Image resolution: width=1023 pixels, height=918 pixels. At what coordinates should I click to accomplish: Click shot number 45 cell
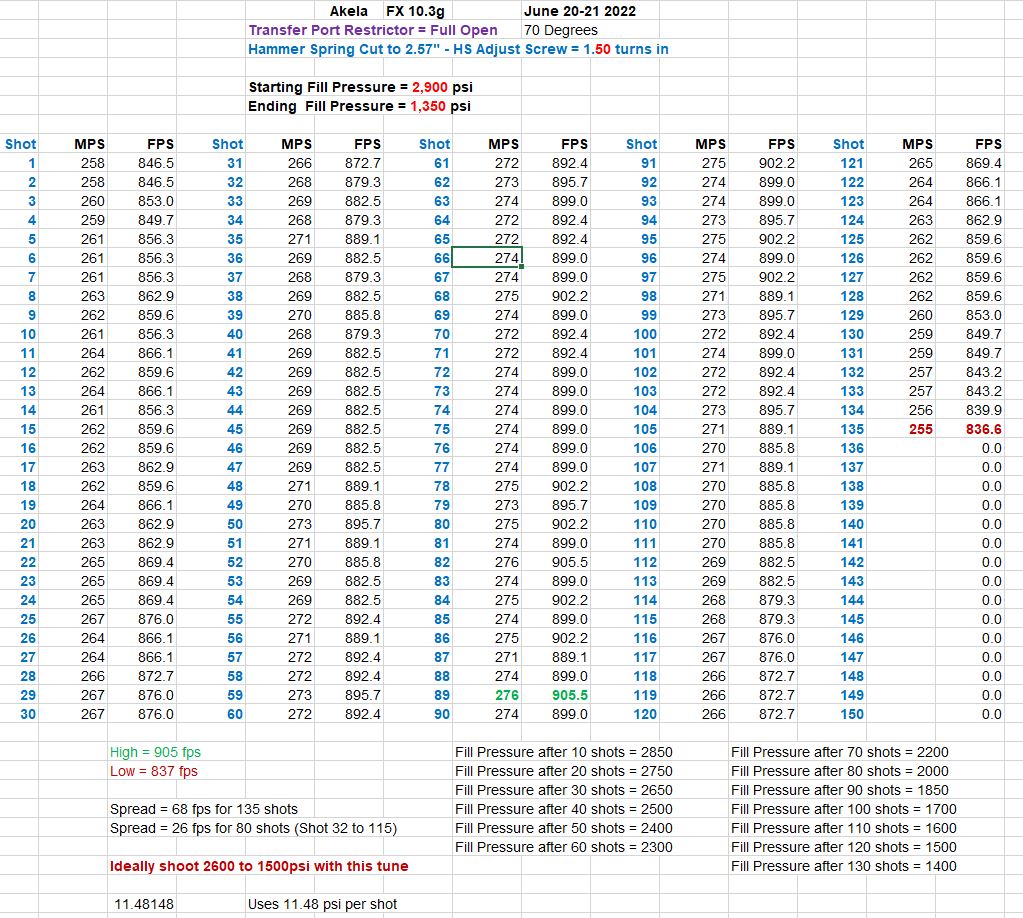pos(235,429)
